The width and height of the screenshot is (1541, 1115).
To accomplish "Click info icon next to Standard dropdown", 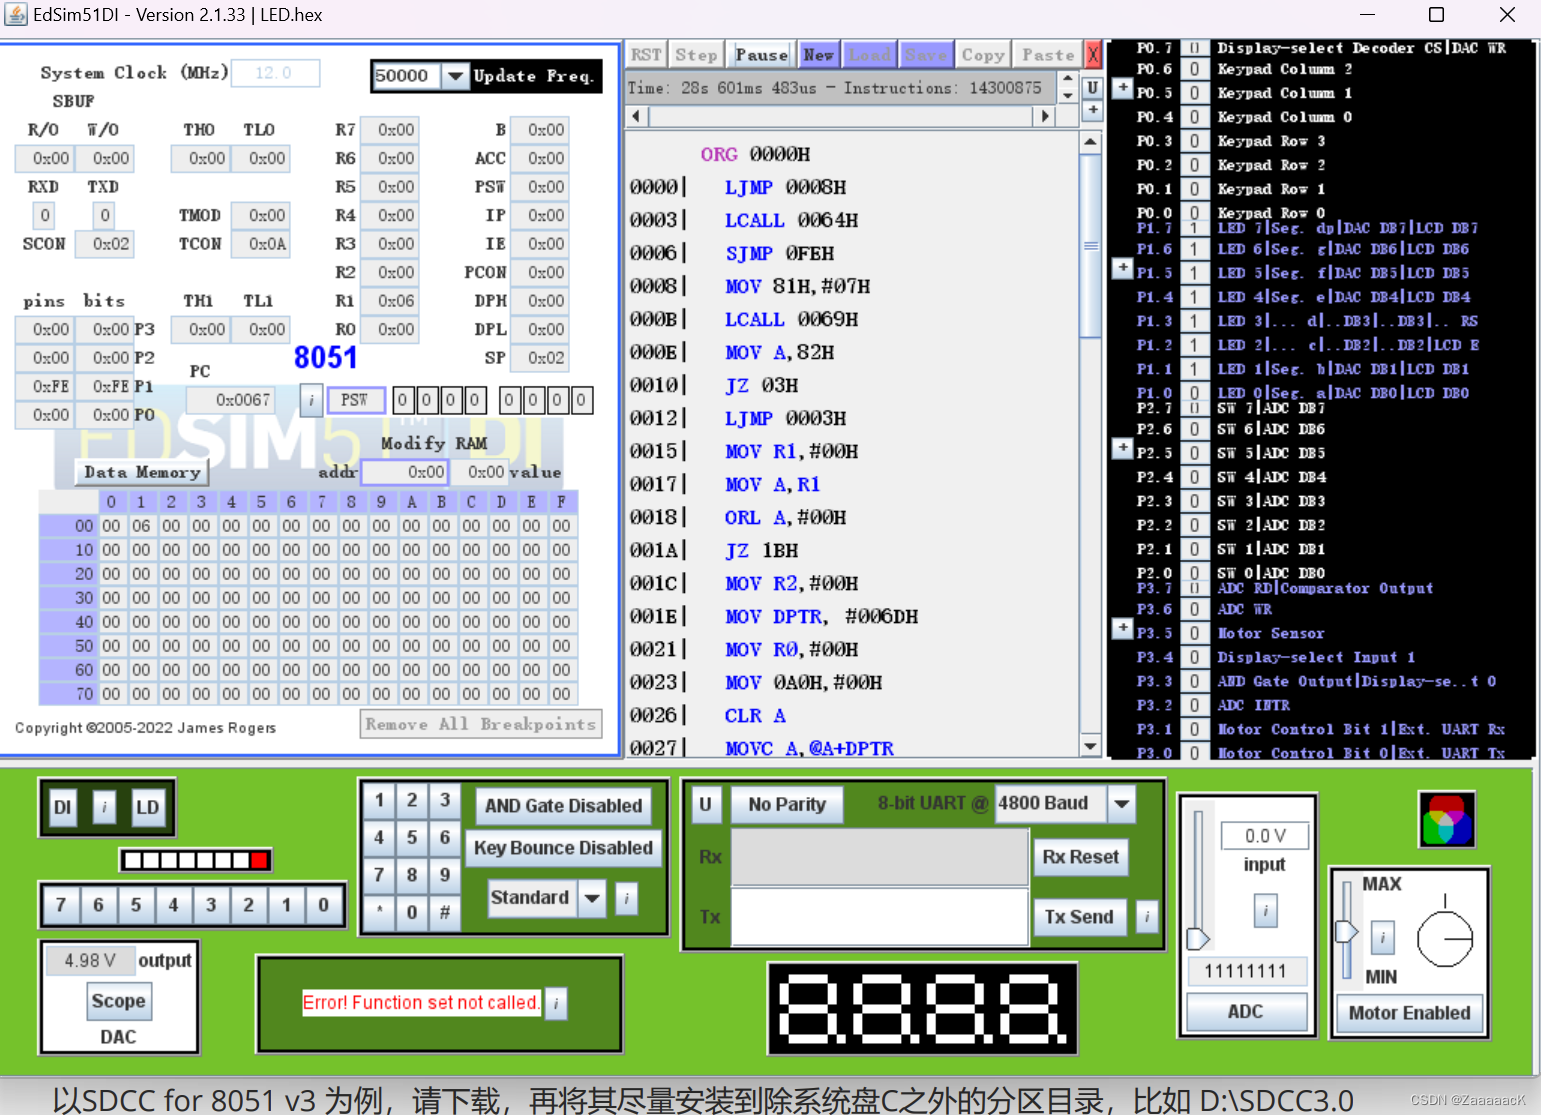I will (x=627, y=898).
